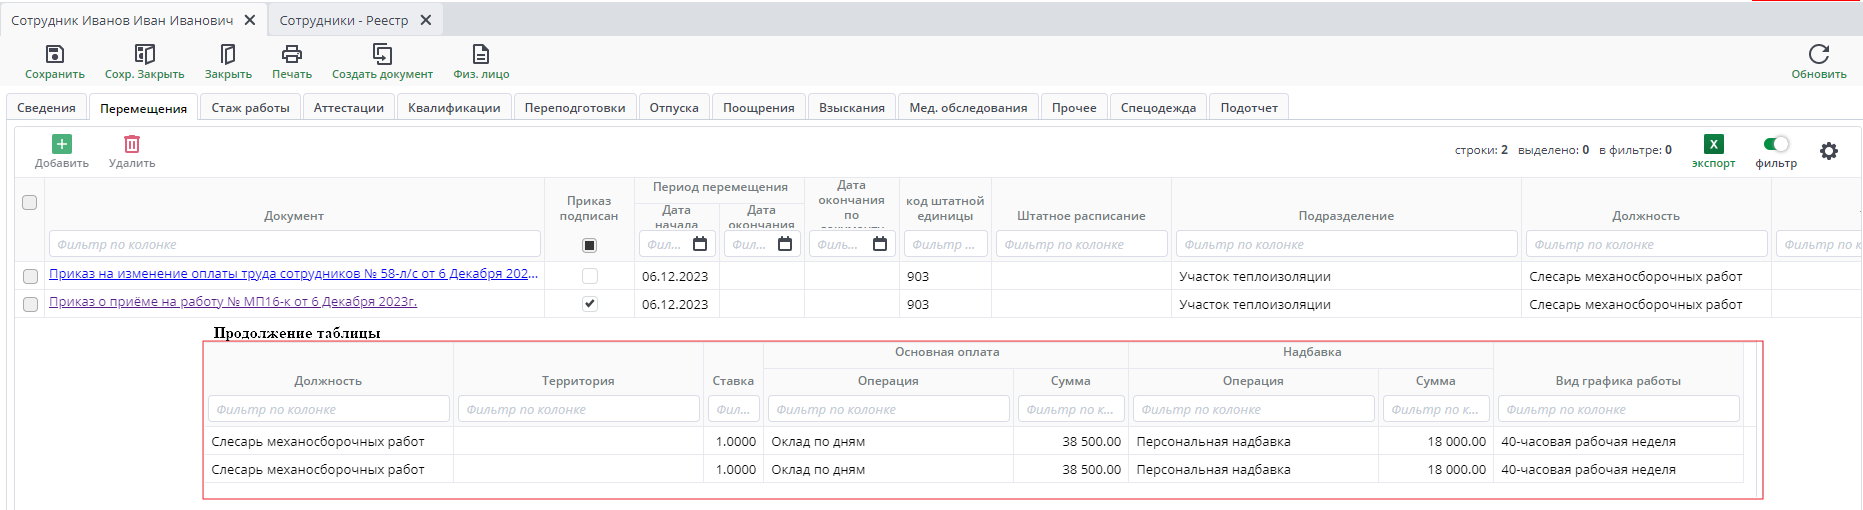This screenshot has height=510, width=1863.
Task: Click Save and Close (Сохр. Закрыть) icon
Action: [145, 55]
